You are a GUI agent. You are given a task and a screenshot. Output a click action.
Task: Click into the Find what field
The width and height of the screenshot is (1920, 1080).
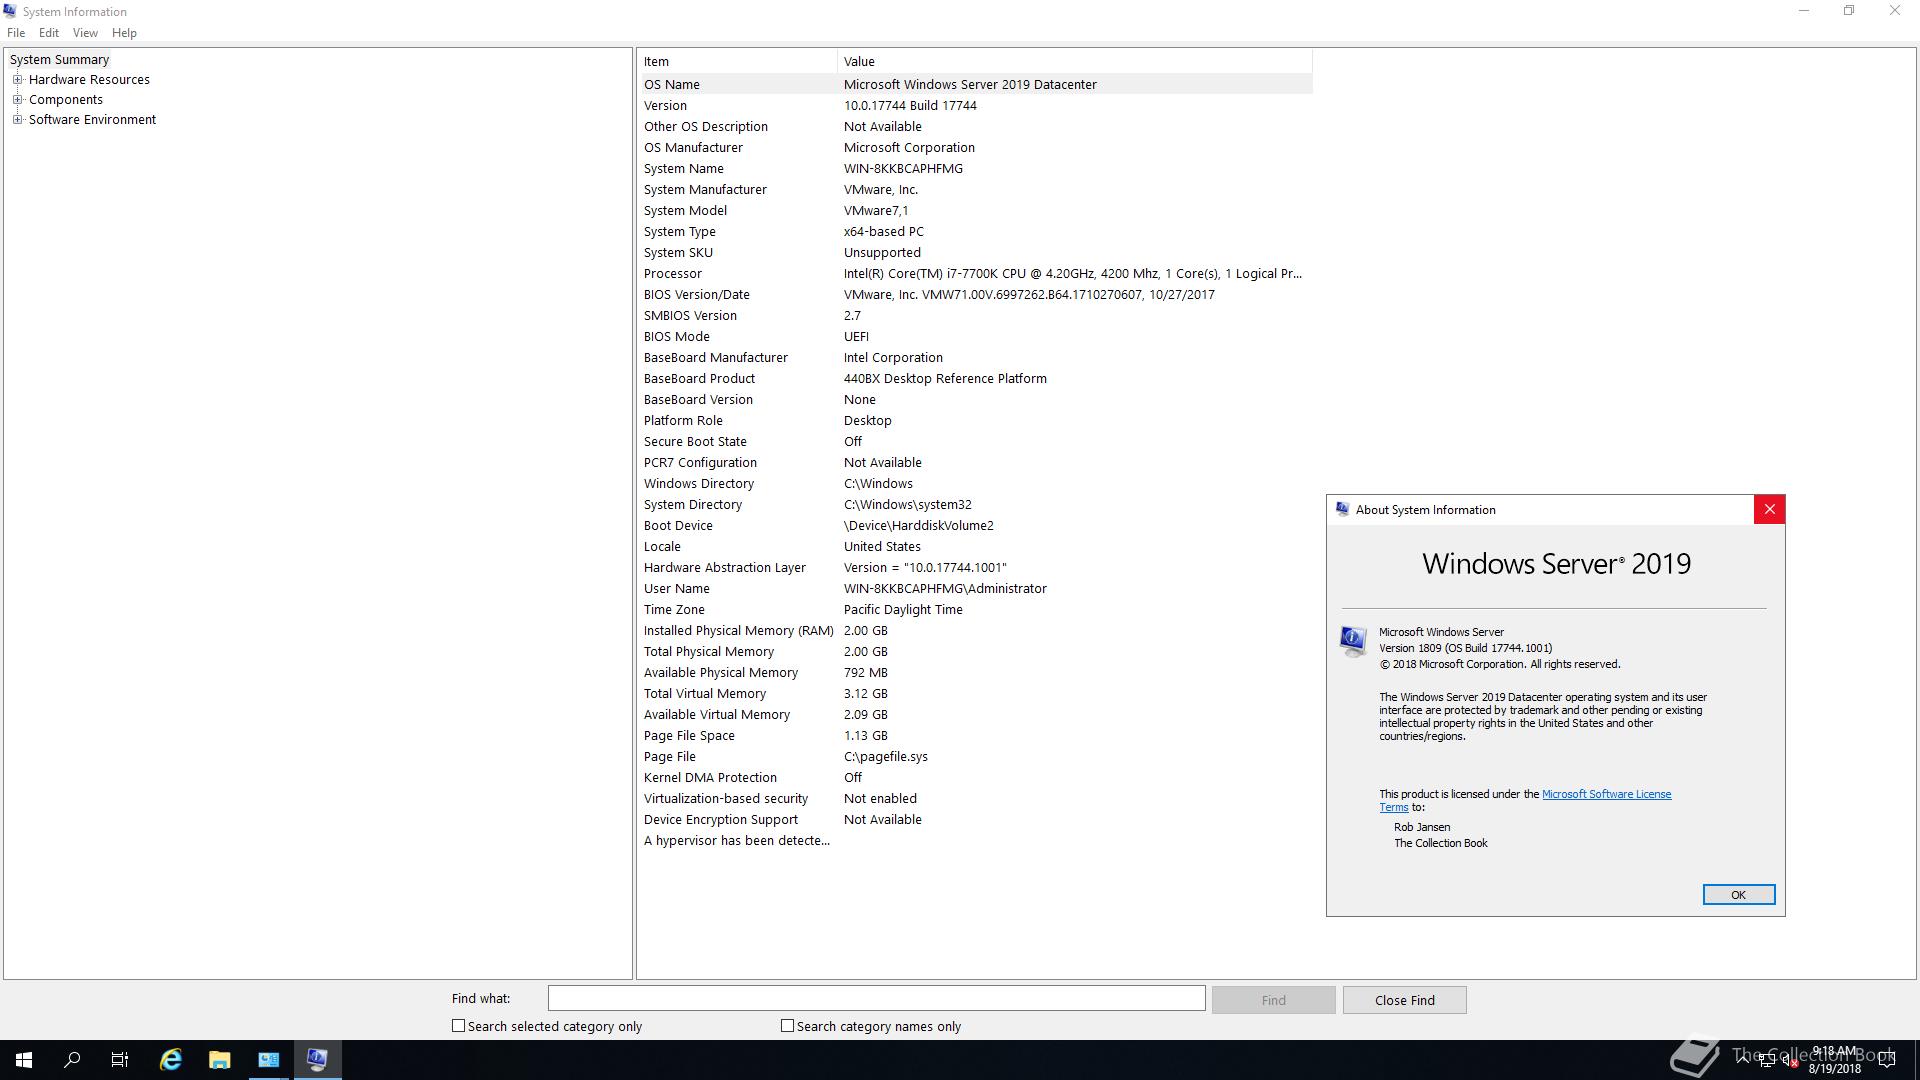[x=876, y=998]
